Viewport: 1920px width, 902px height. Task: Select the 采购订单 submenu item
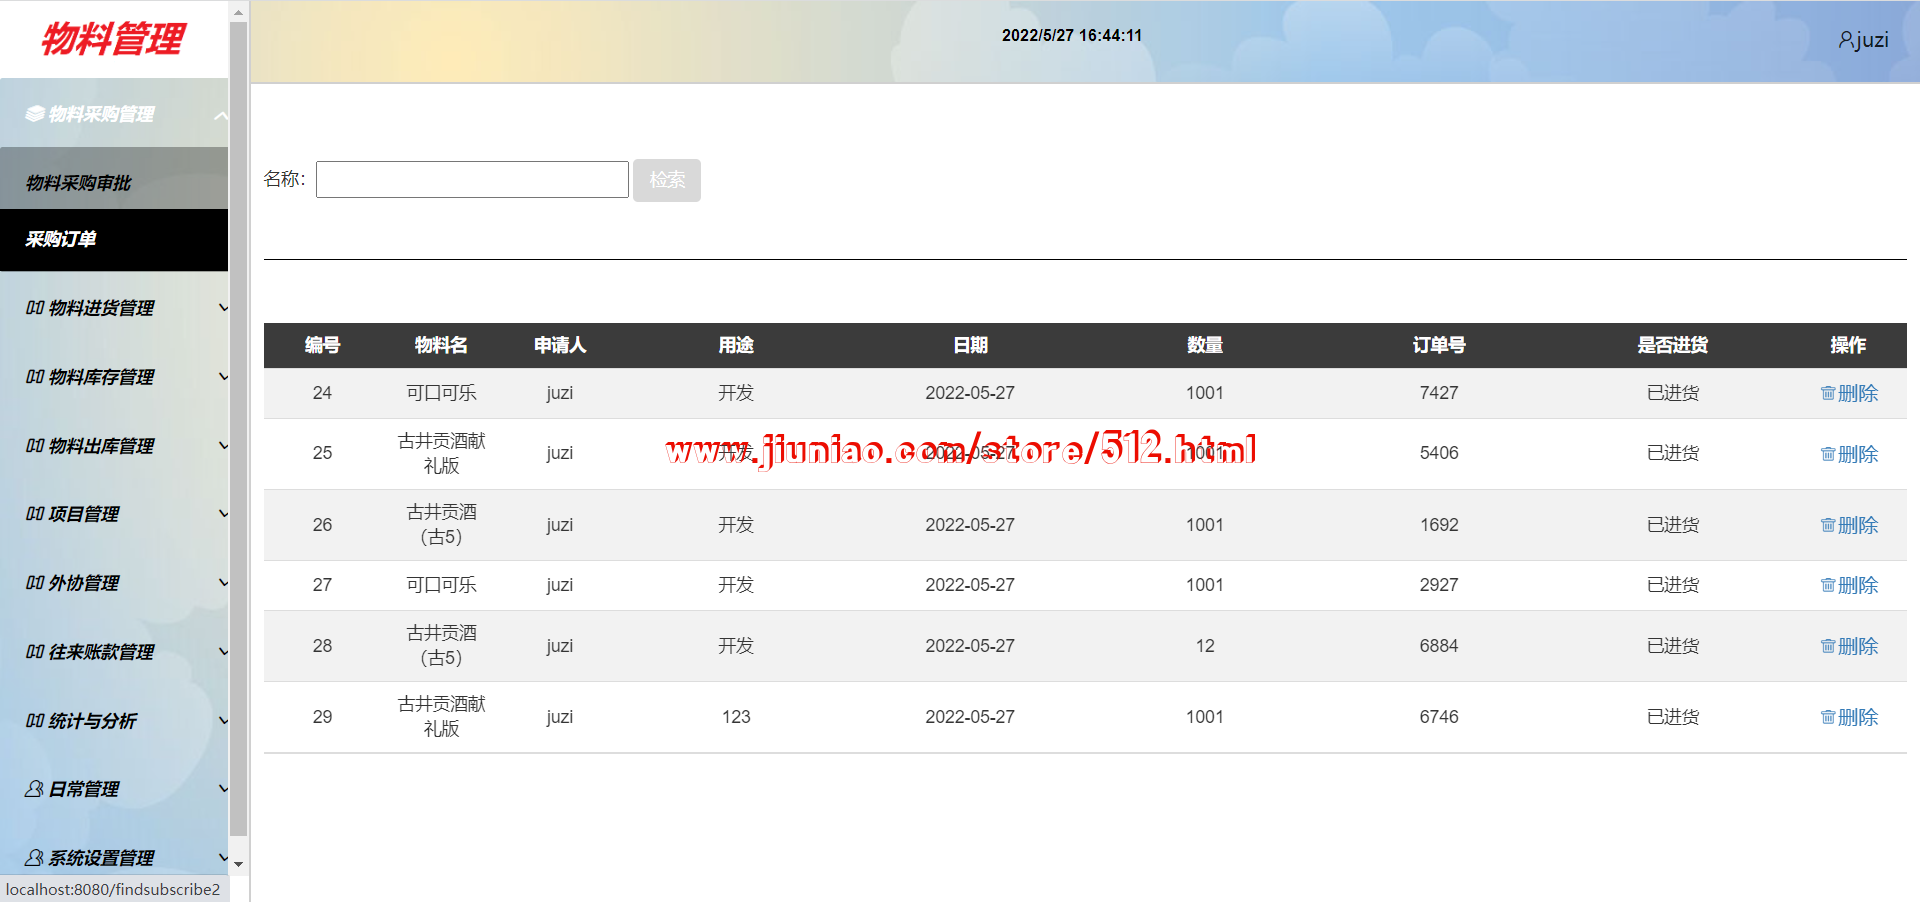(x=114, y=239)
